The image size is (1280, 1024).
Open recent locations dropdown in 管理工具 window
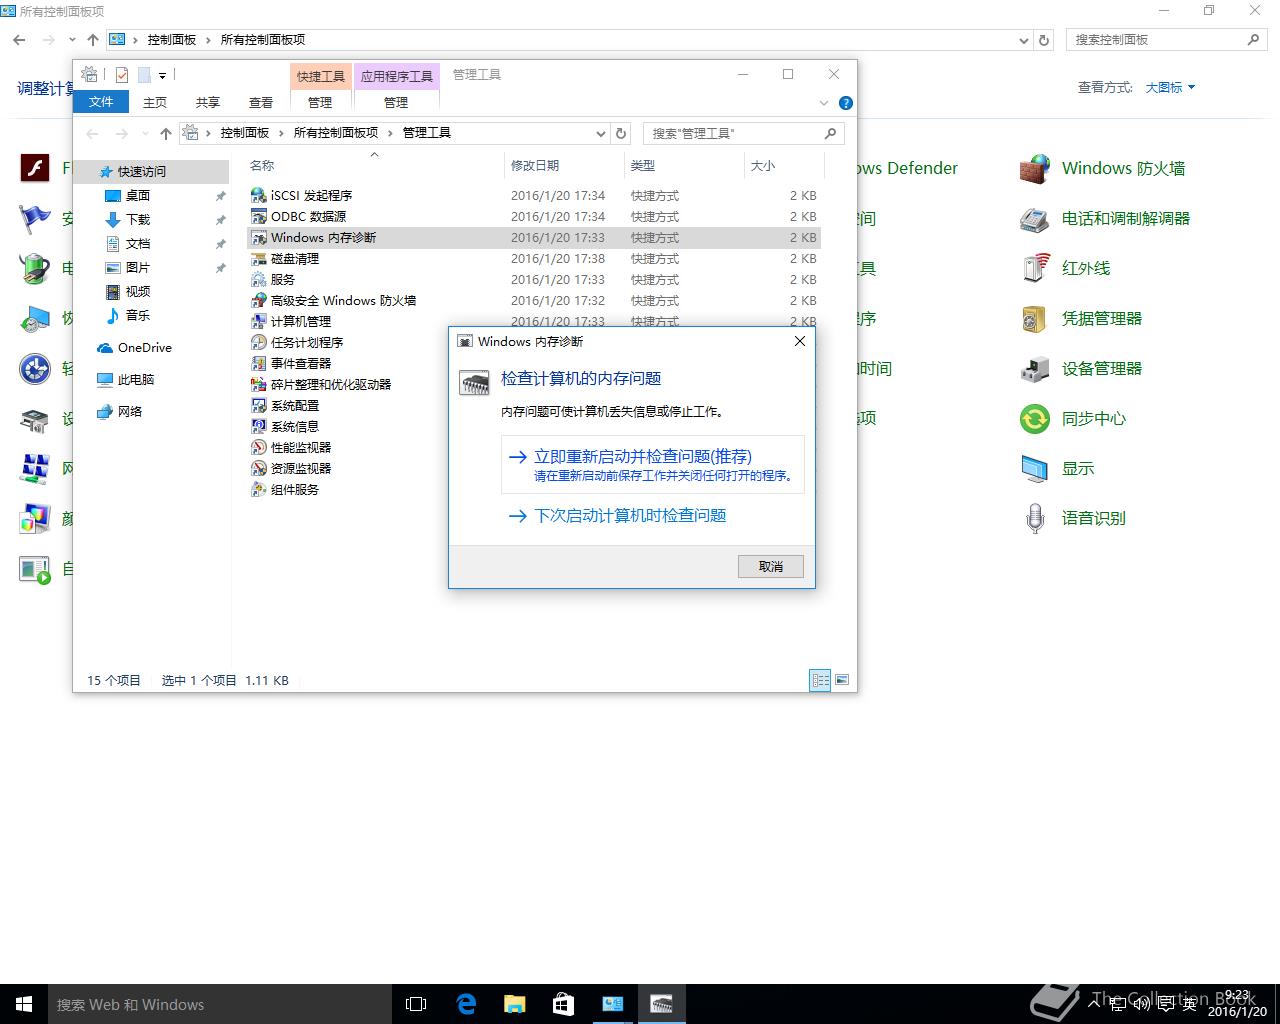[144, 133]
